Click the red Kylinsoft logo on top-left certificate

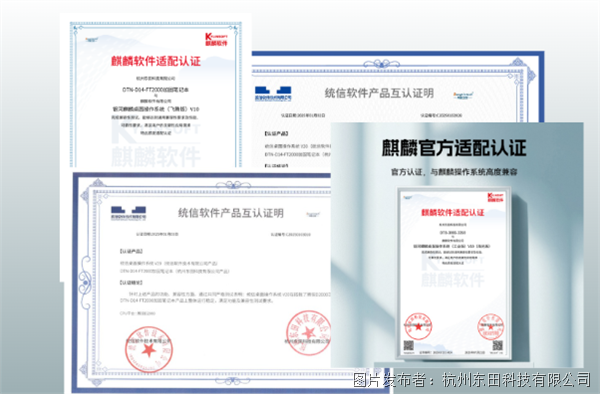coord(216,39)
